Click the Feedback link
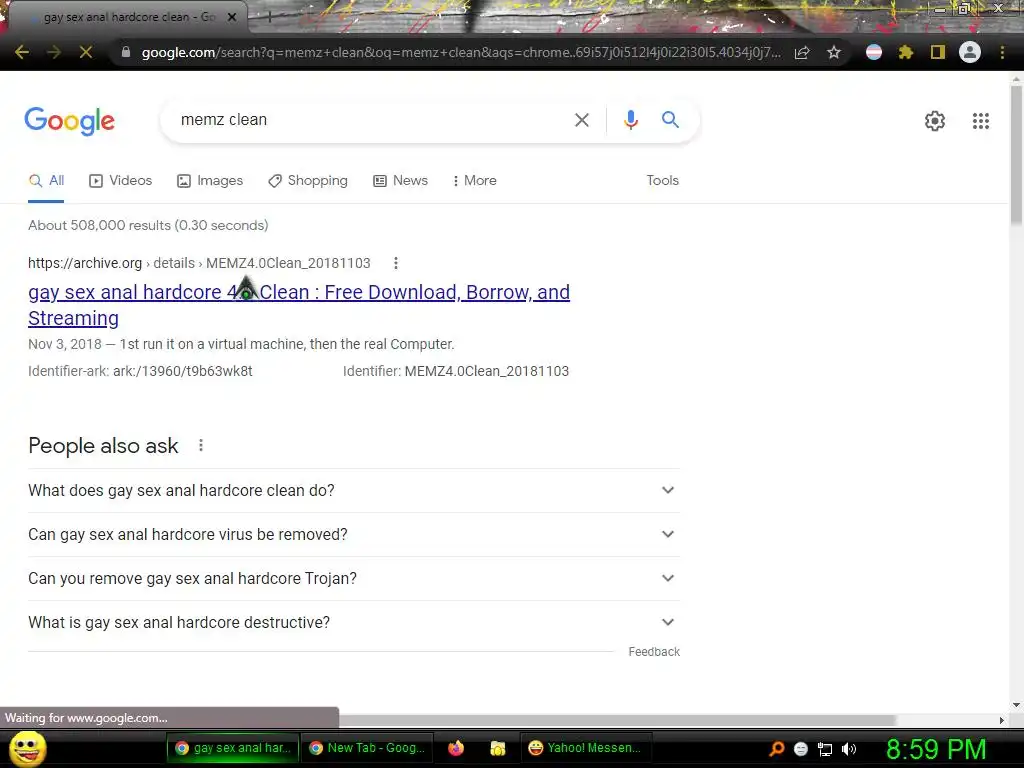Screen dimensions: 1024x768 tap(654, 652)
